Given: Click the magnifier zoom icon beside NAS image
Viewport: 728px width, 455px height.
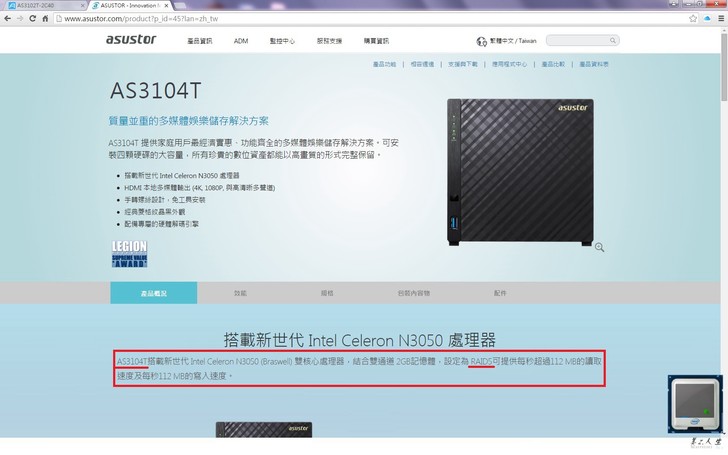Looking at the screenshot, I should coord(599,247).
